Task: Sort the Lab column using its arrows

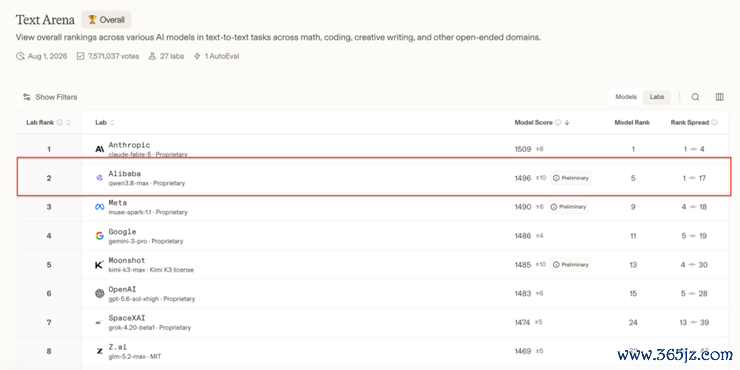Action: coord(112,122)
